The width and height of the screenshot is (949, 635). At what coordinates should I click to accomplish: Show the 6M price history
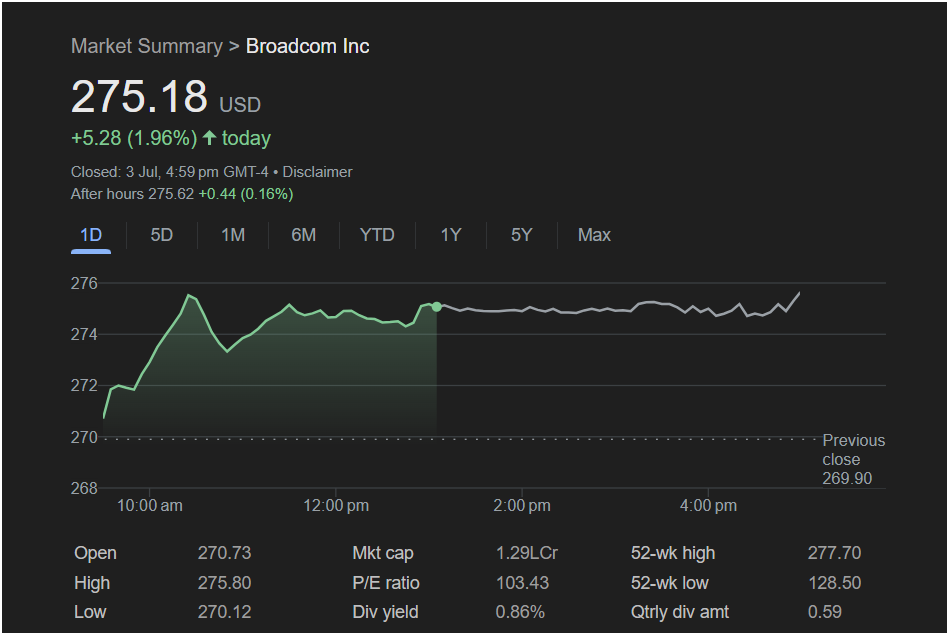coord(303,235)
